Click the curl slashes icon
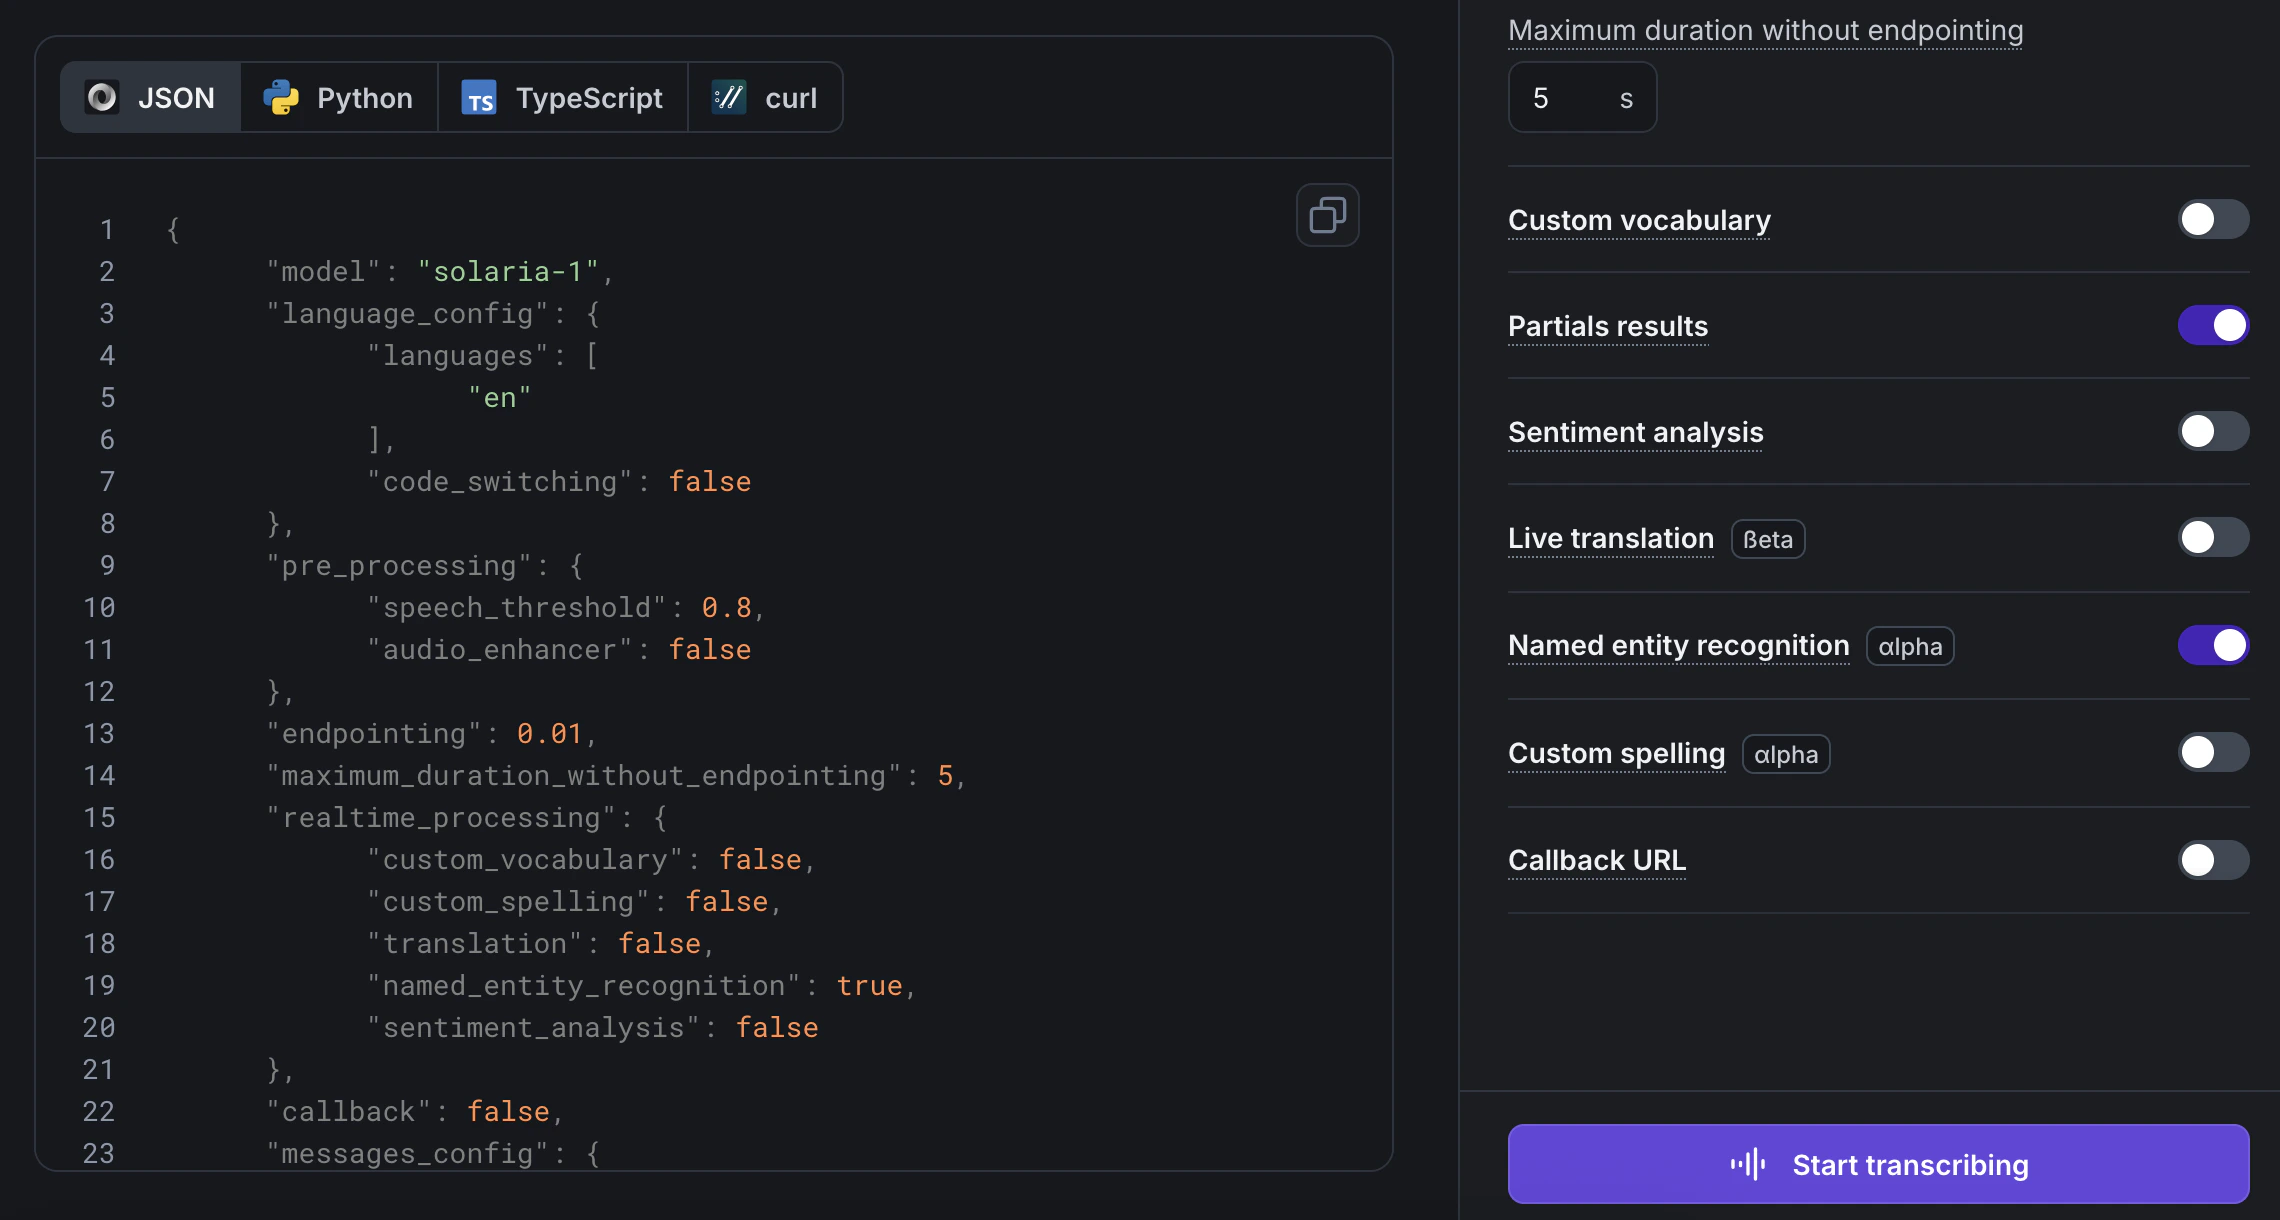The image size is (2280, 1220). (728, 97)
